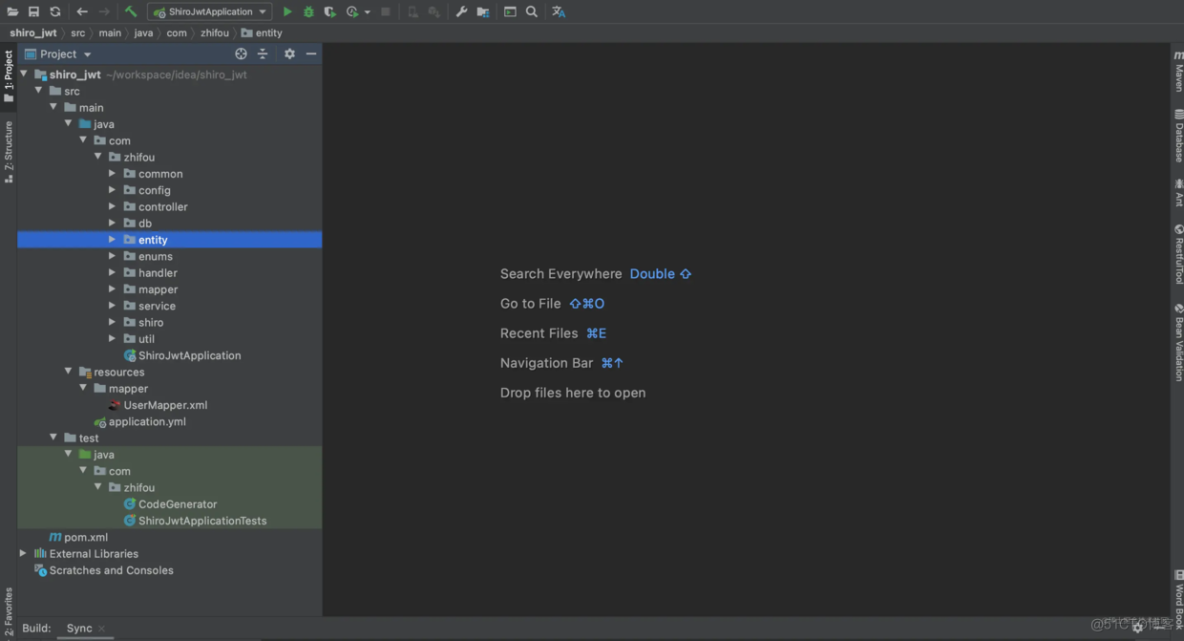Expand External Libraries node
Screen dimensions: 1184x641
23,553
